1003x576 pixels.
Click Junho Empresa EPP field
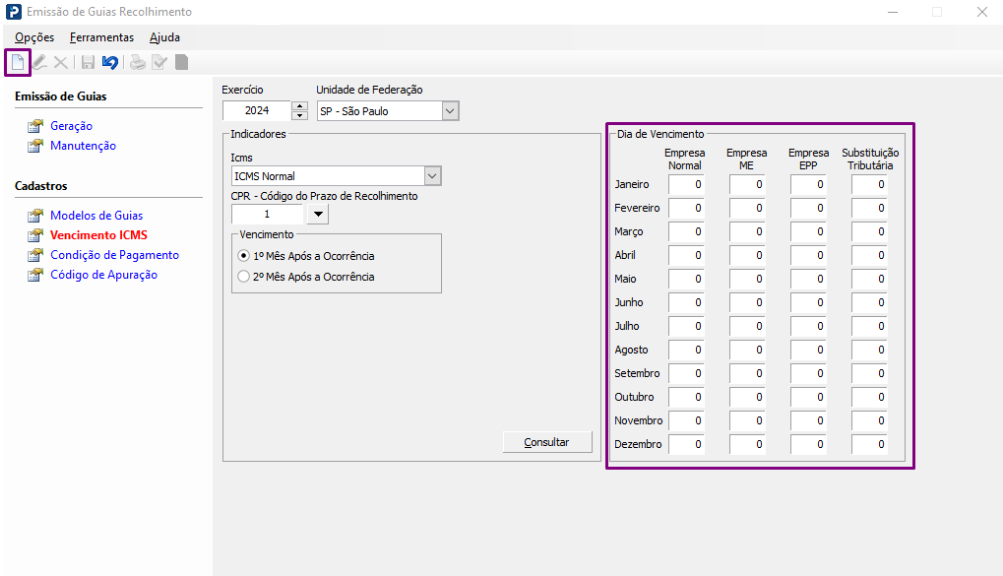click(x=808, y=303)
